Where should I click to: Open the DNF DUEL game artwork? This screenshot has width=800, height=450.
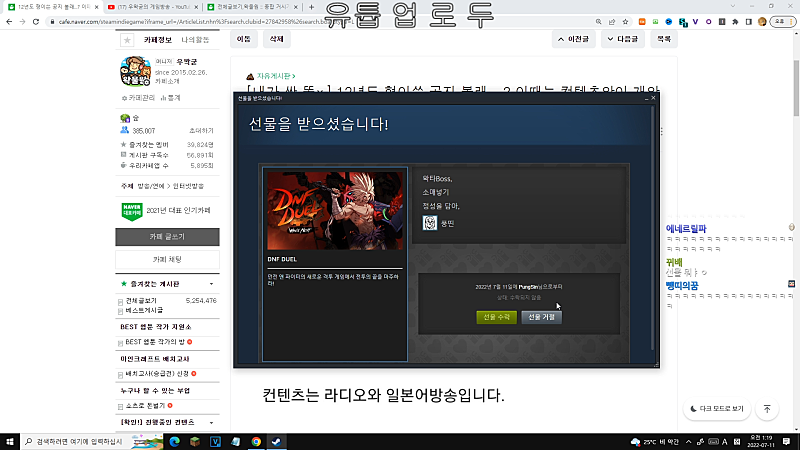tap(335, 211)
